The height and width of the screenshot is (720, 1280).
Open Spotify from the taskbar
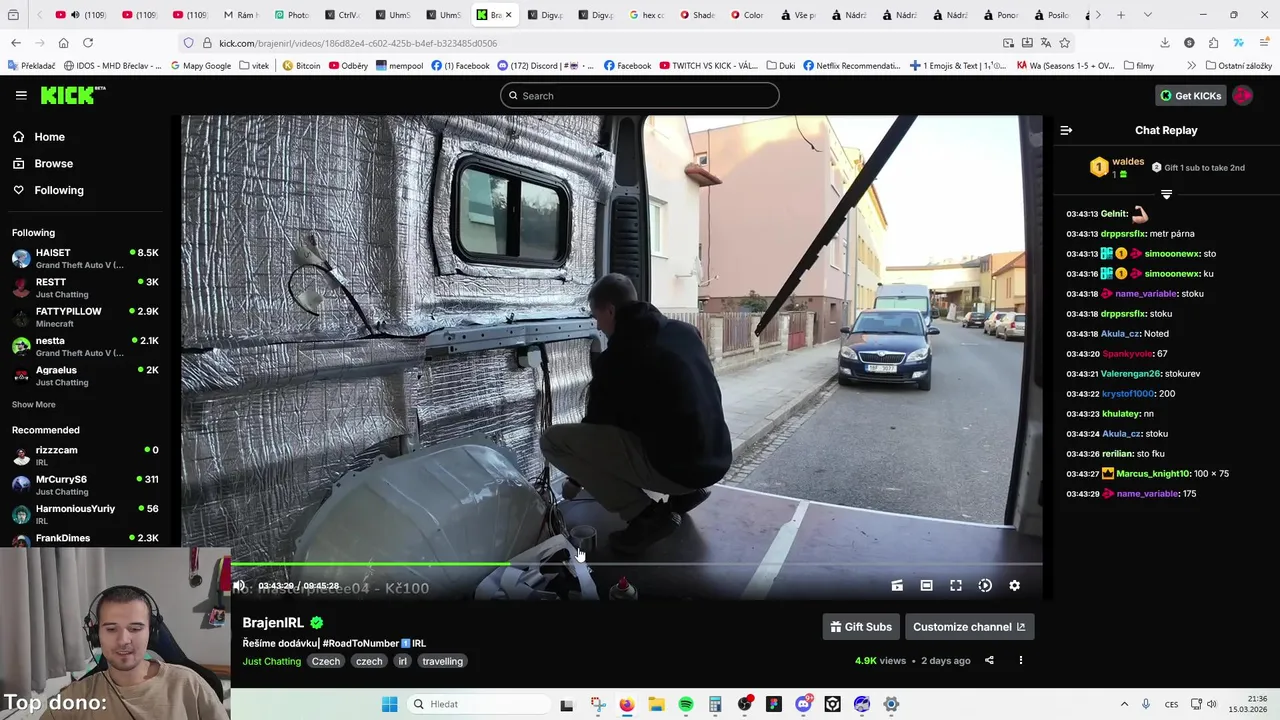(x=685, y=704)
